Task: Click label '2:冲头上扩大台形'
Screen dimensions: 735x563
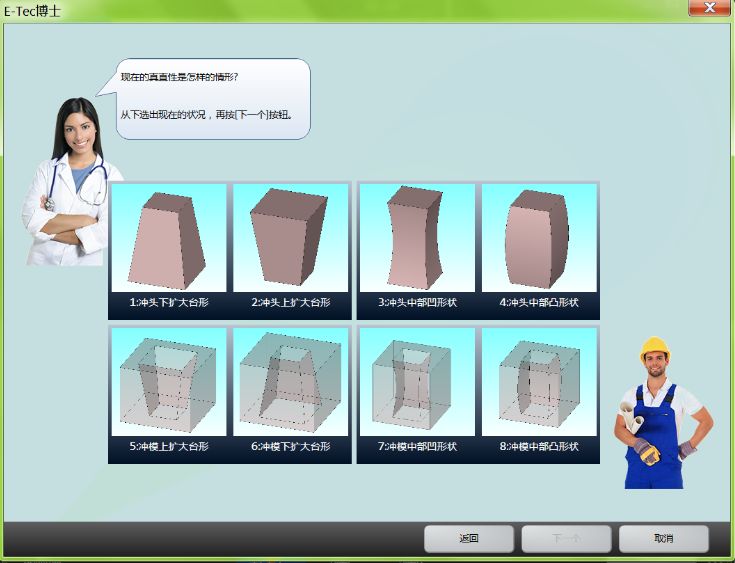Action: click(291, 302)
